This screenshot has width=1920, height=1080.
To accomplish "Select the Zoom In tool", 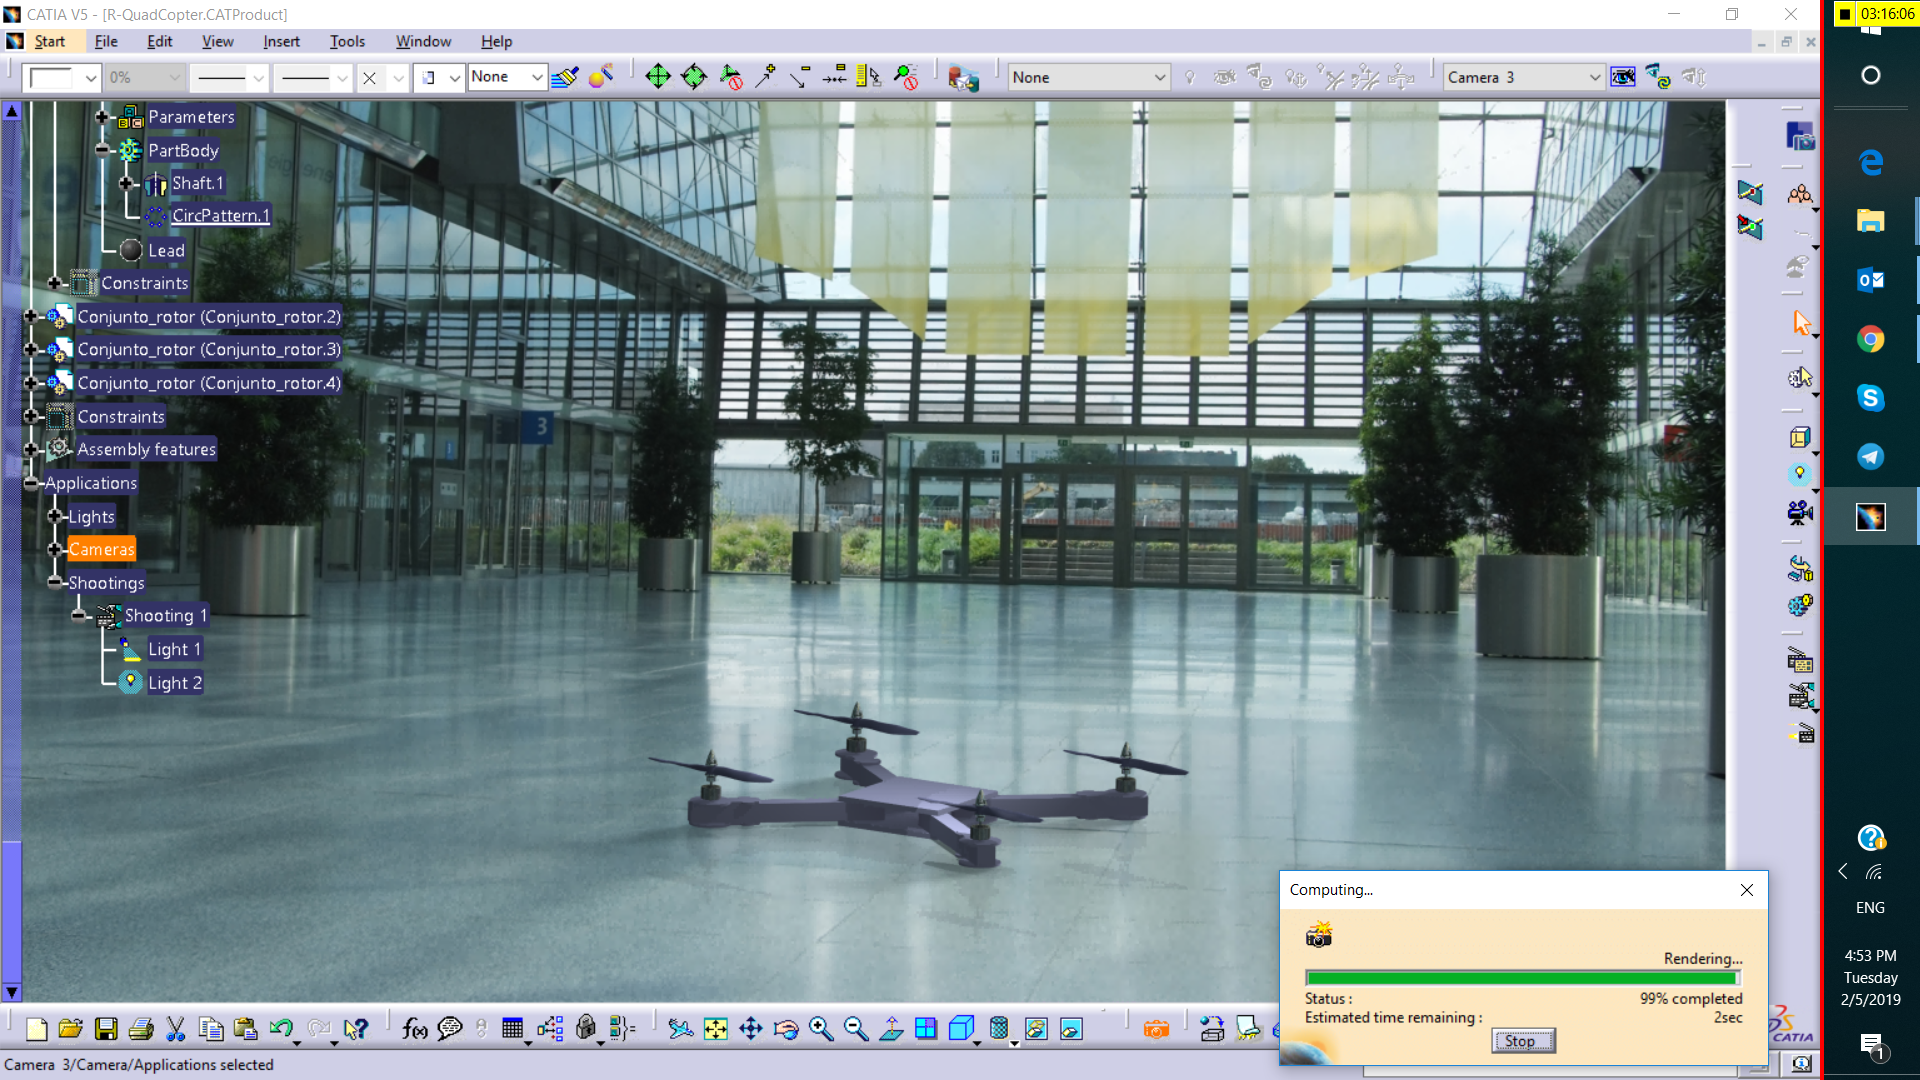I will tap(821, 1029).
